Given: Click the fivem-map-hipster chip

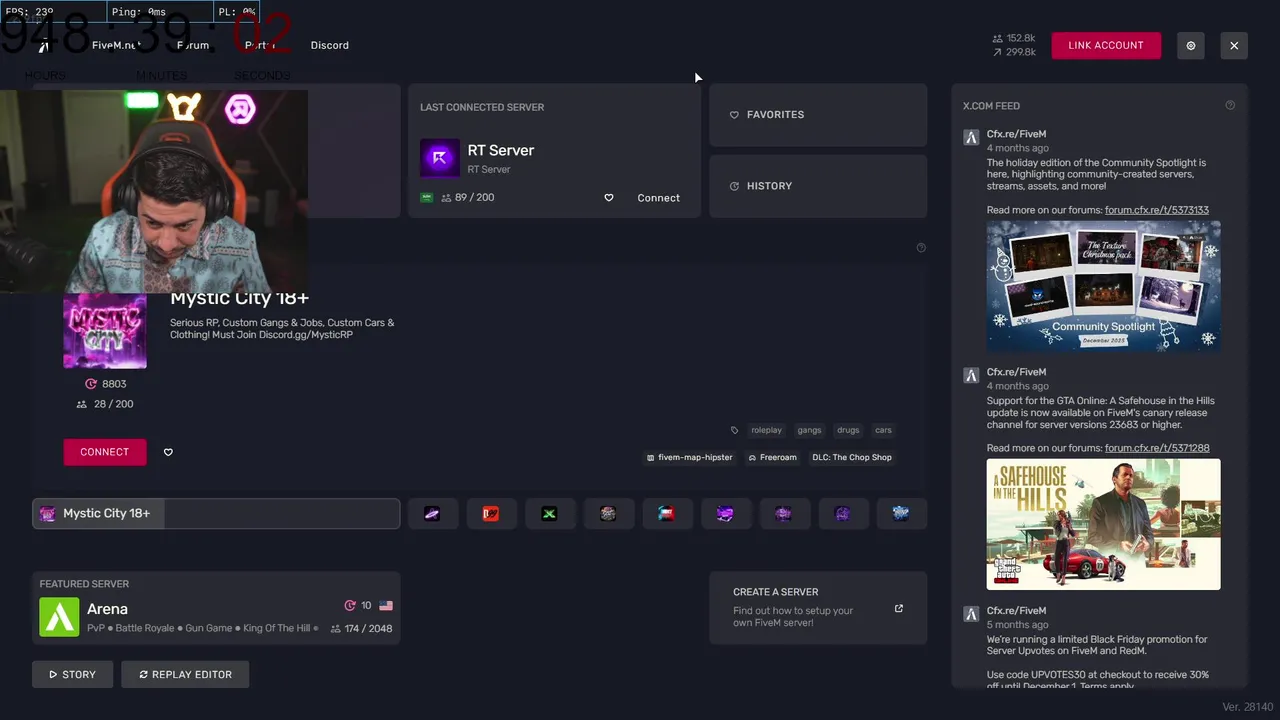Looking at the screenshot, I should point(690,457).
